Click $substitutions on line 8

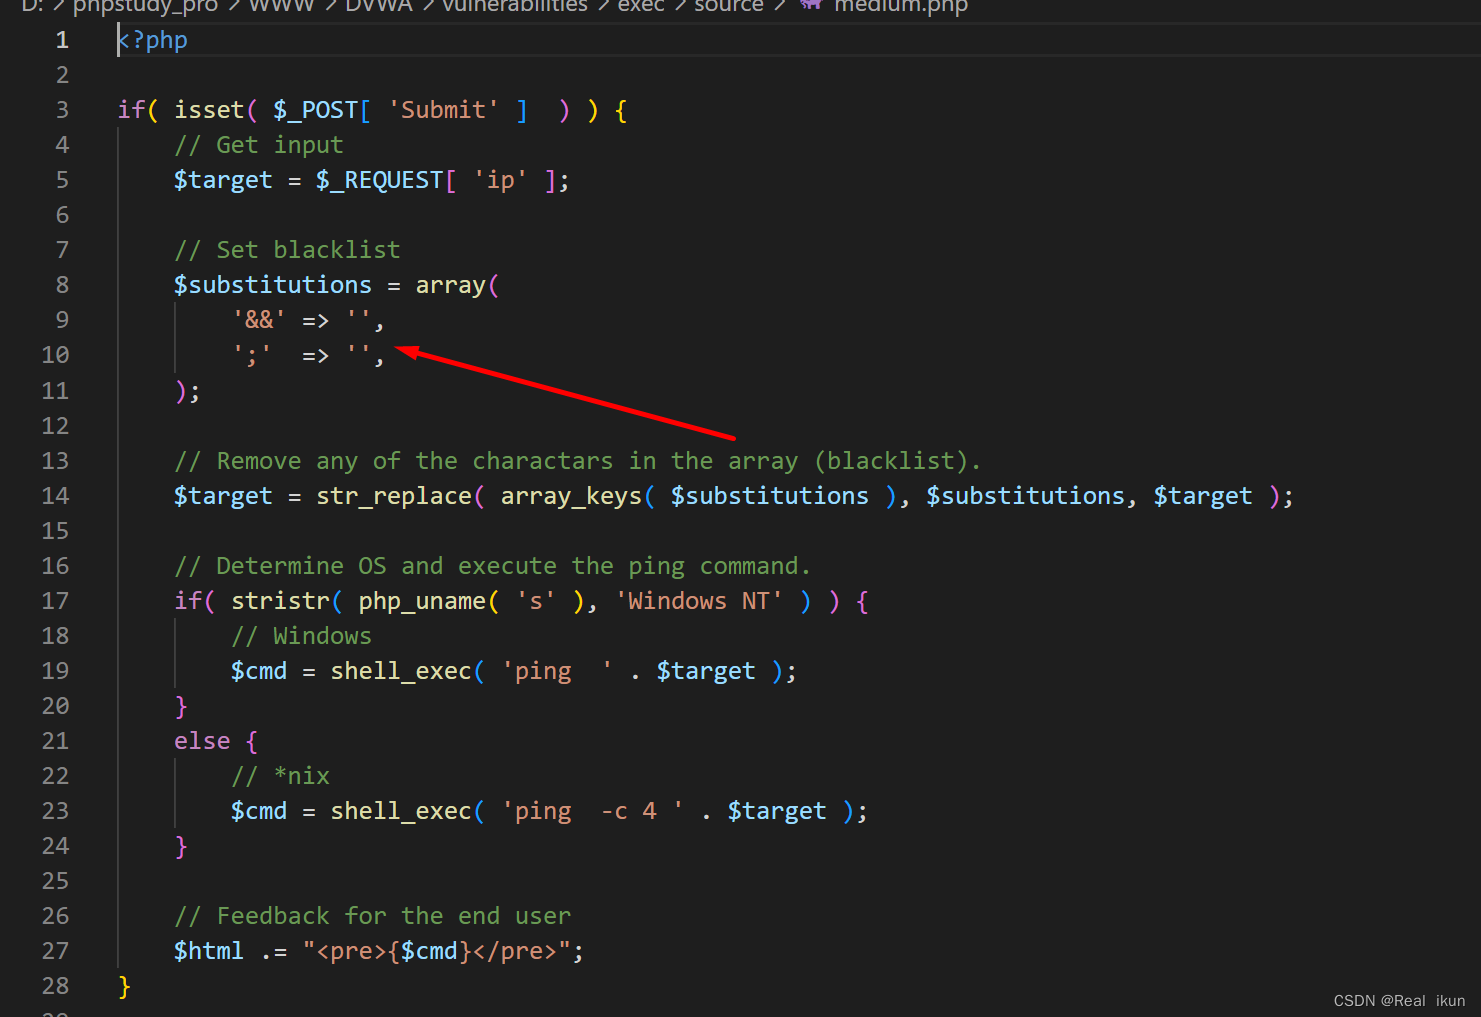point(273,285)
